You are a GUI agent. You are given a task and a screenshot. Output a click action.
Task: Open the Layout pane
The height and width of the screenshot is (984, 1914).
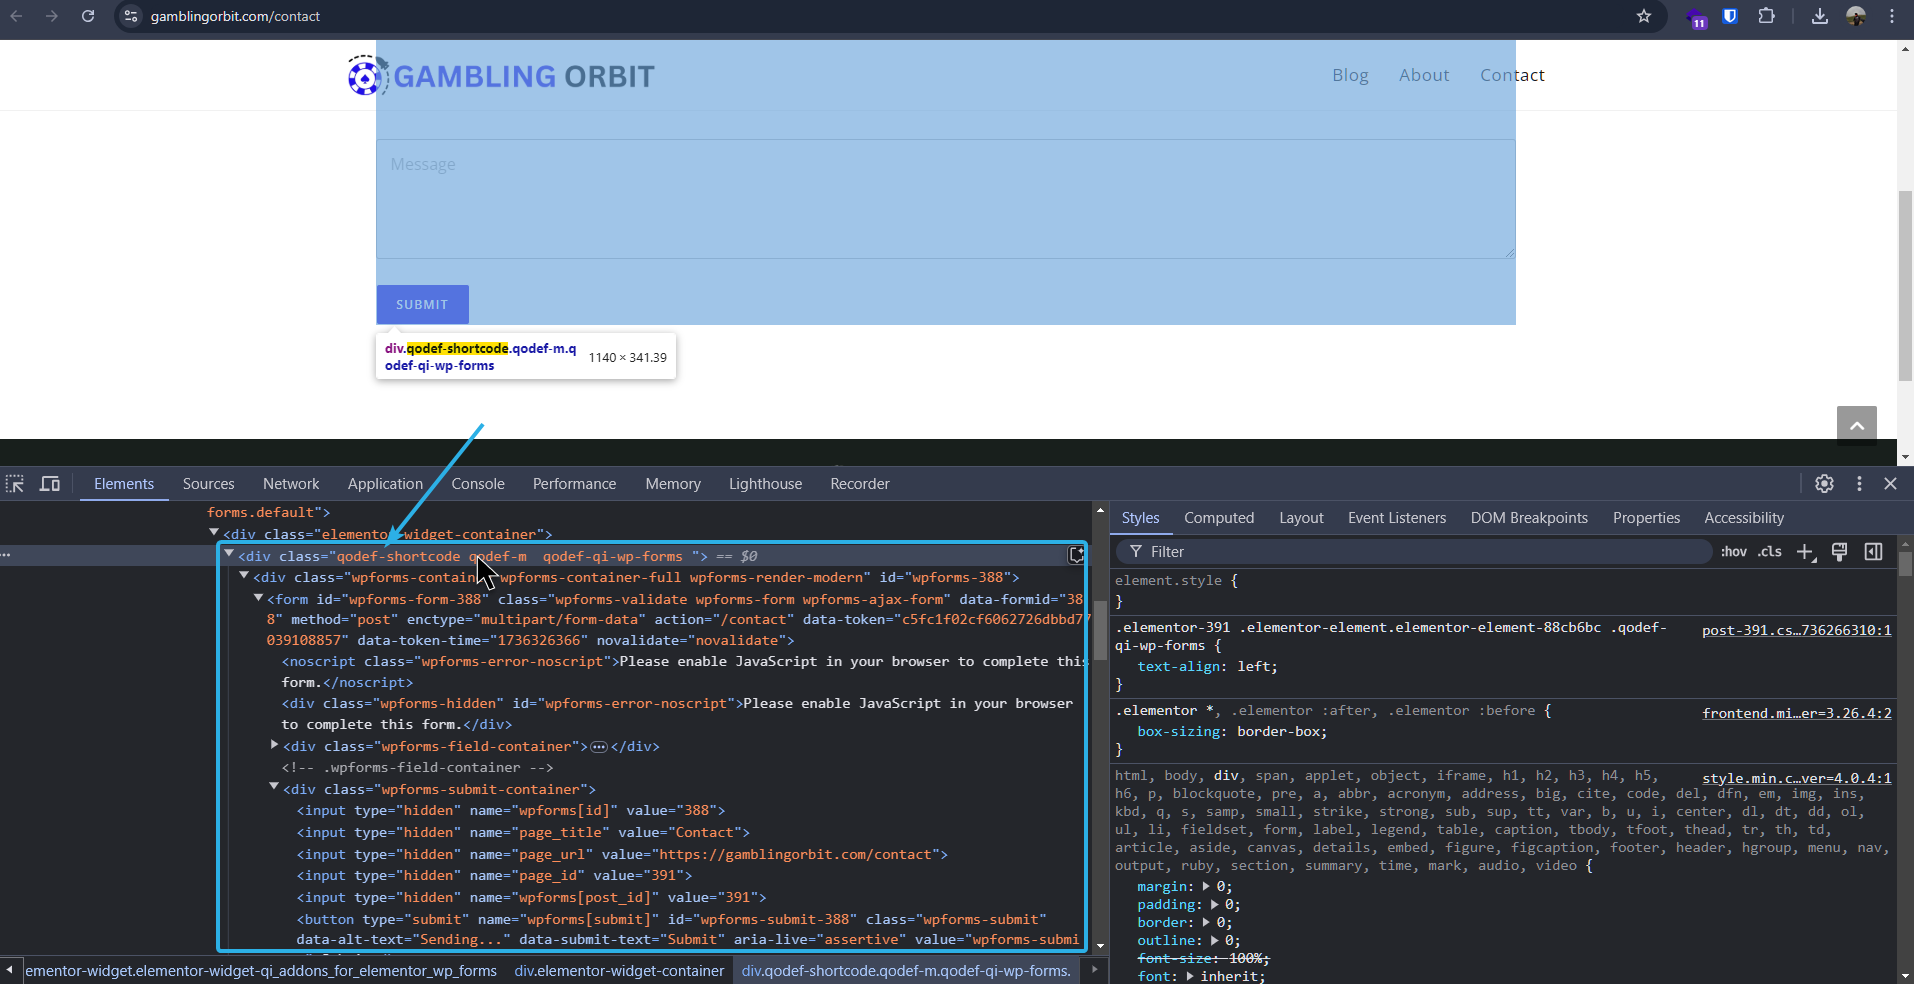1301,518
